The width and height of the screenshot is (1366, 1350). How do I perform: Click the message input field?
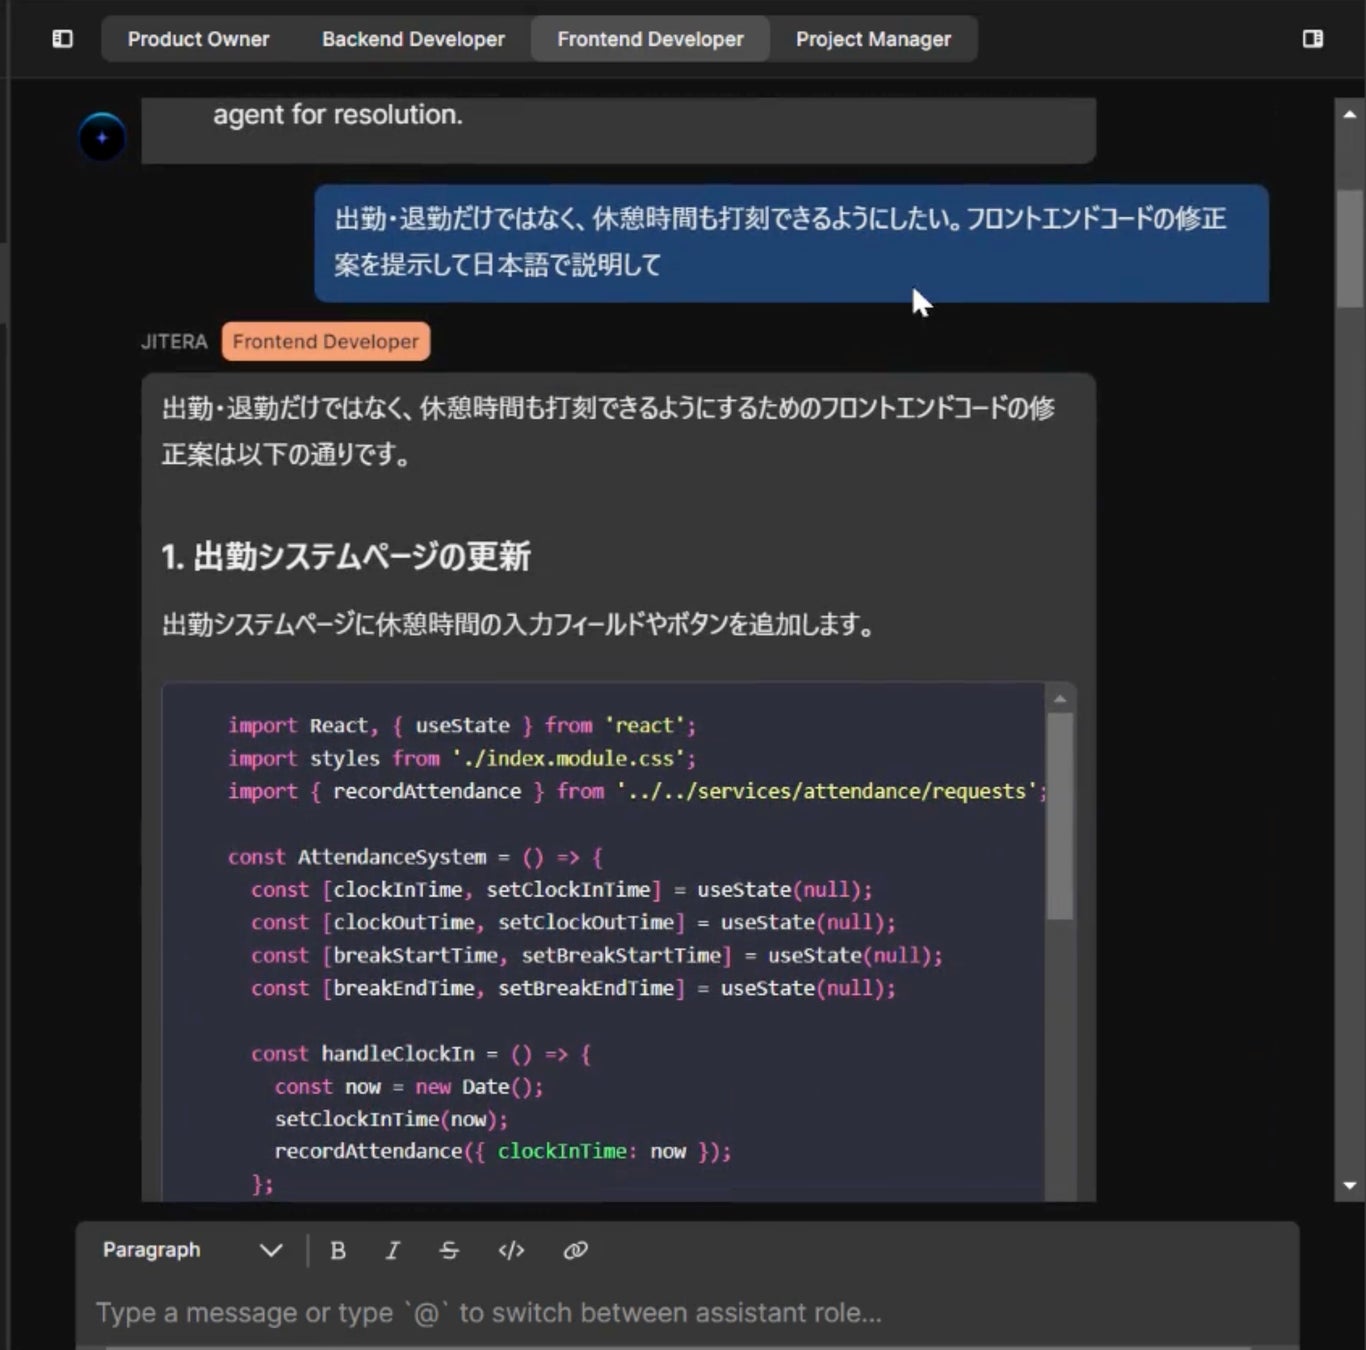688,1312
